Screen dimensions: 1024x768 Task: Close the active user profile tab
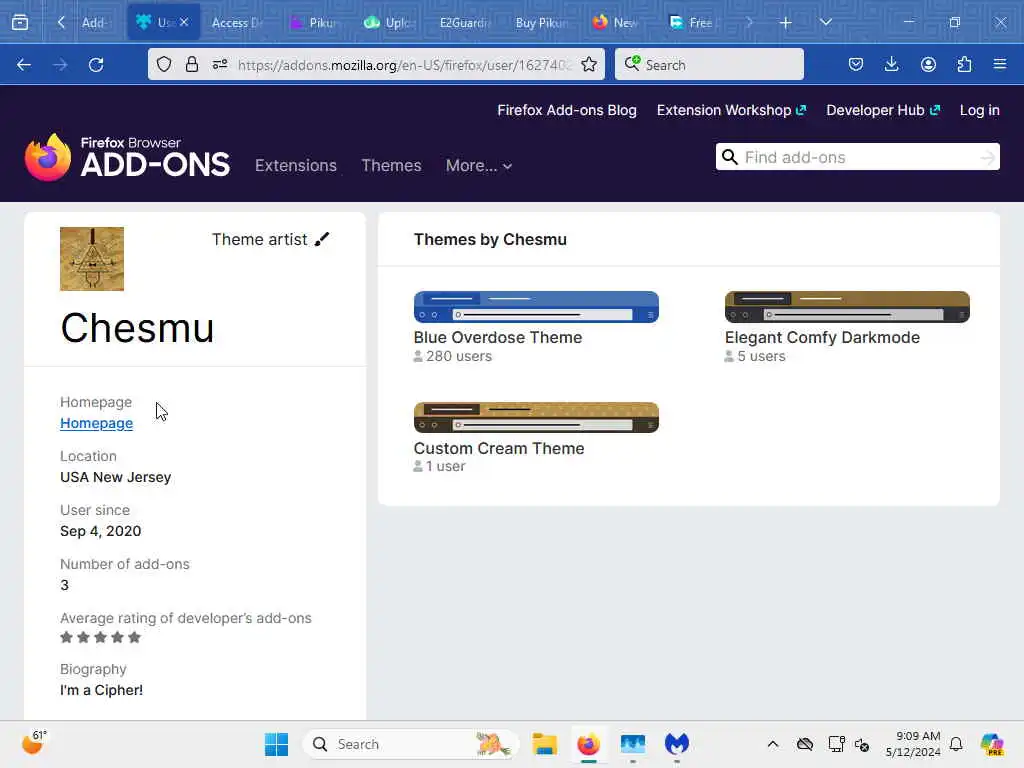click(184, 22)
